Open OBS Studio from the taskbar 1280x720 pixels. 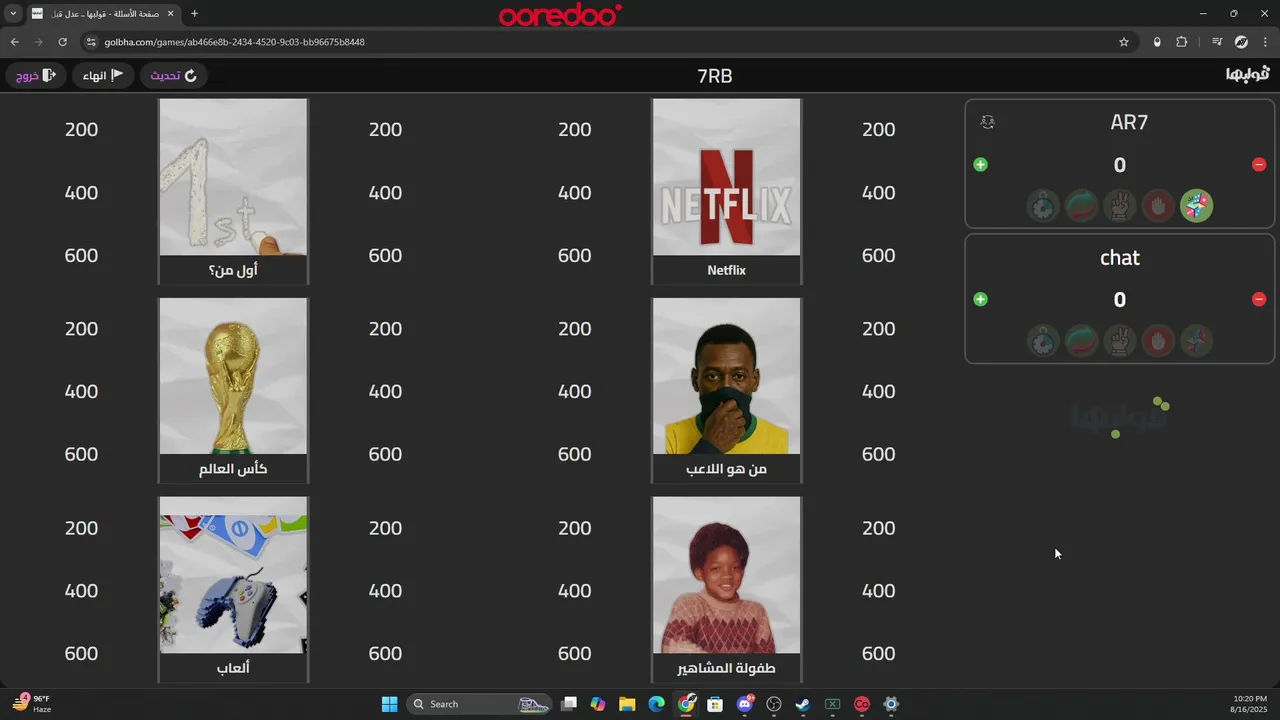coord(774,704)
